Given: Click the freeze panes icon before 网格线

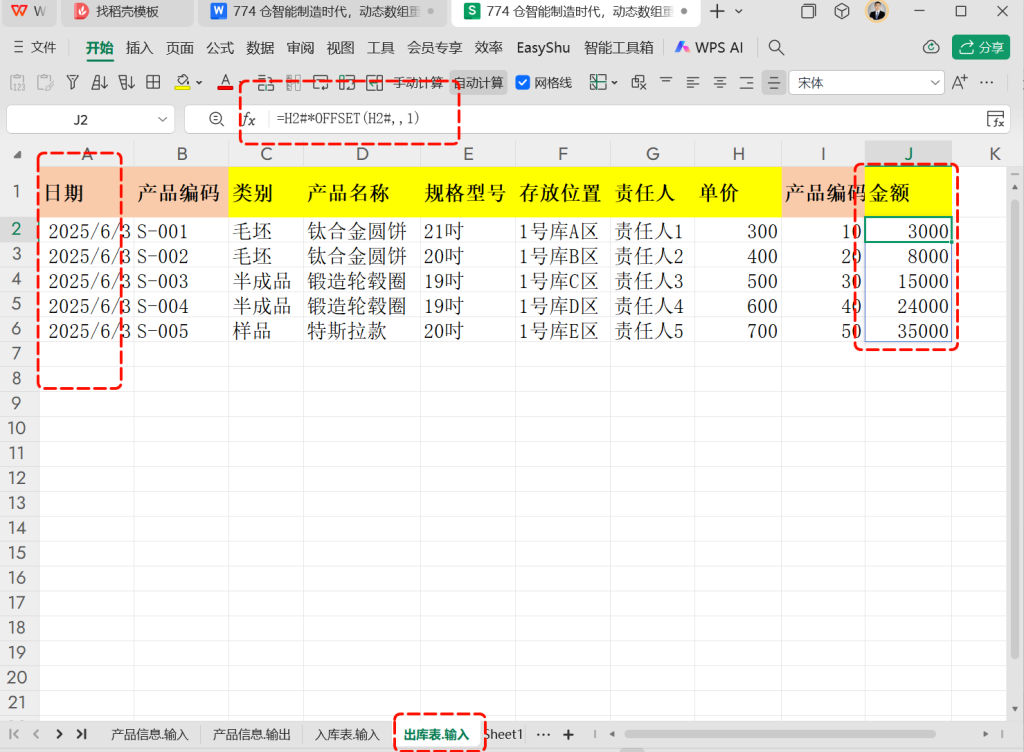Looking at the screenshot, I should (x=374, y=82).
